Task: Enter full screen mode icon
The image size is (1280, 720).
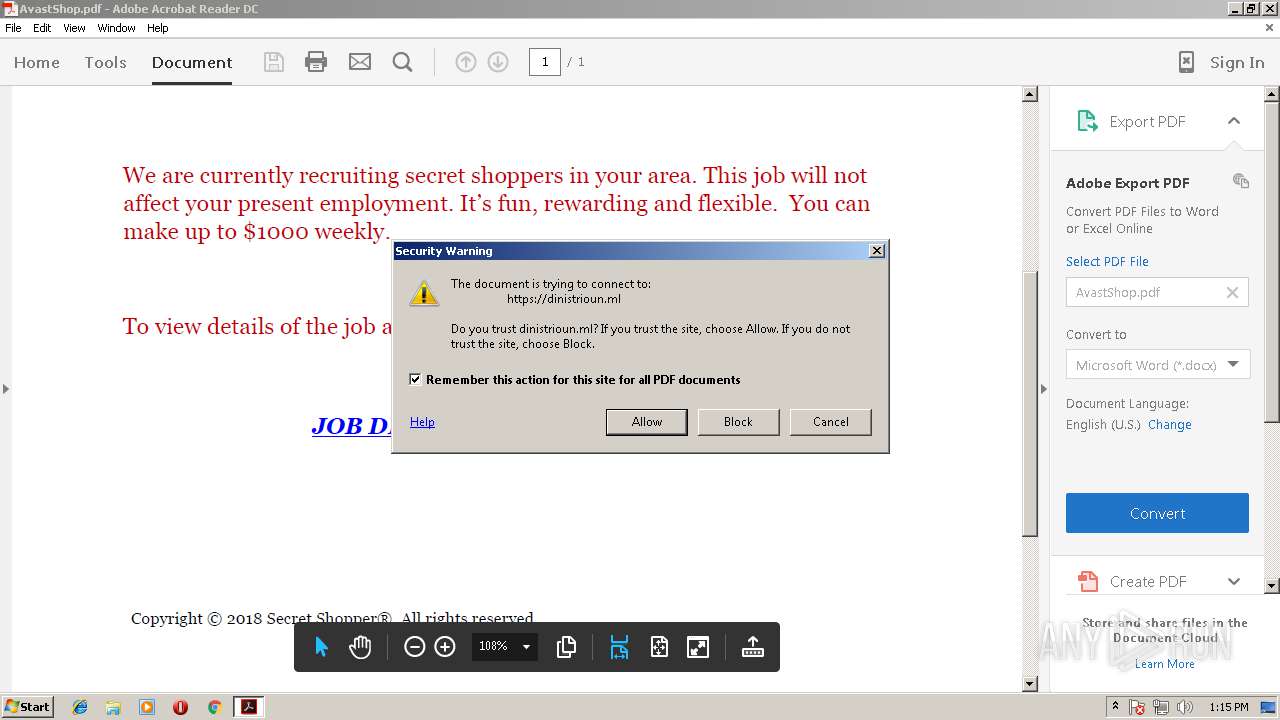Action: (698, 647)
